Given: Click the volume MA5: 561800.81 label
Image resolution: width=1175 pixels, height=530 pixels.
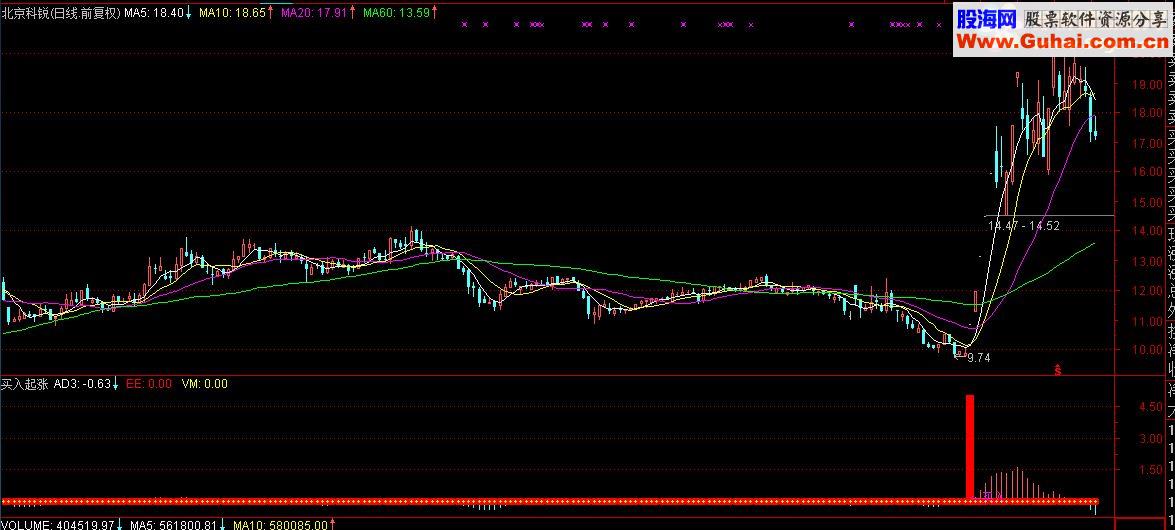Looking at the screenshot, I should pyautogui.click(x=175, y=525).
